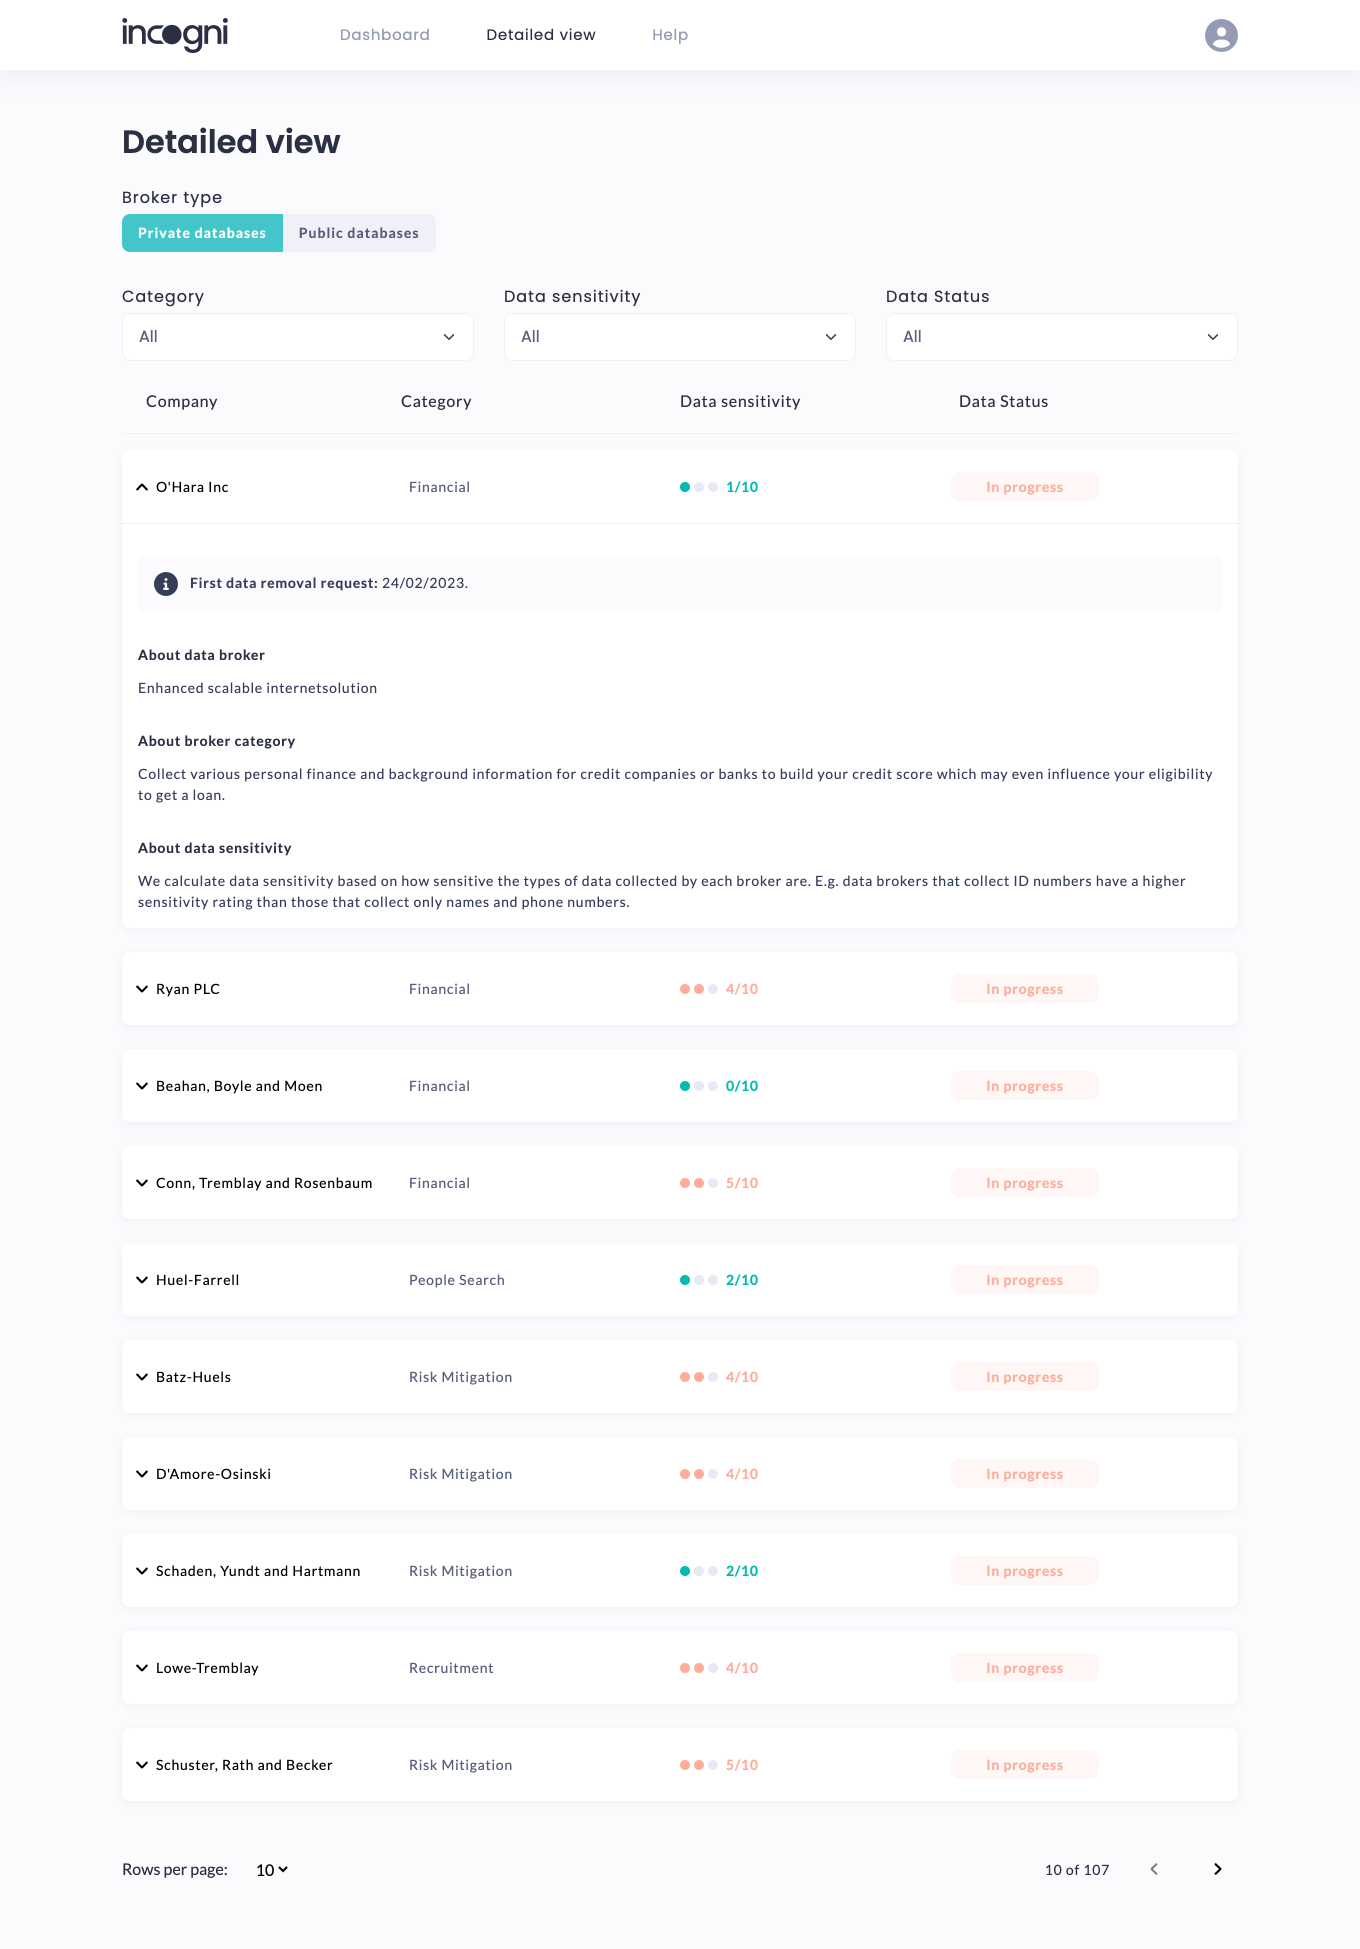The width and height of the screenshot is (1360, 1949).
Task: Click the '10 of 107' pagination text
Action: [1077, 1870]
